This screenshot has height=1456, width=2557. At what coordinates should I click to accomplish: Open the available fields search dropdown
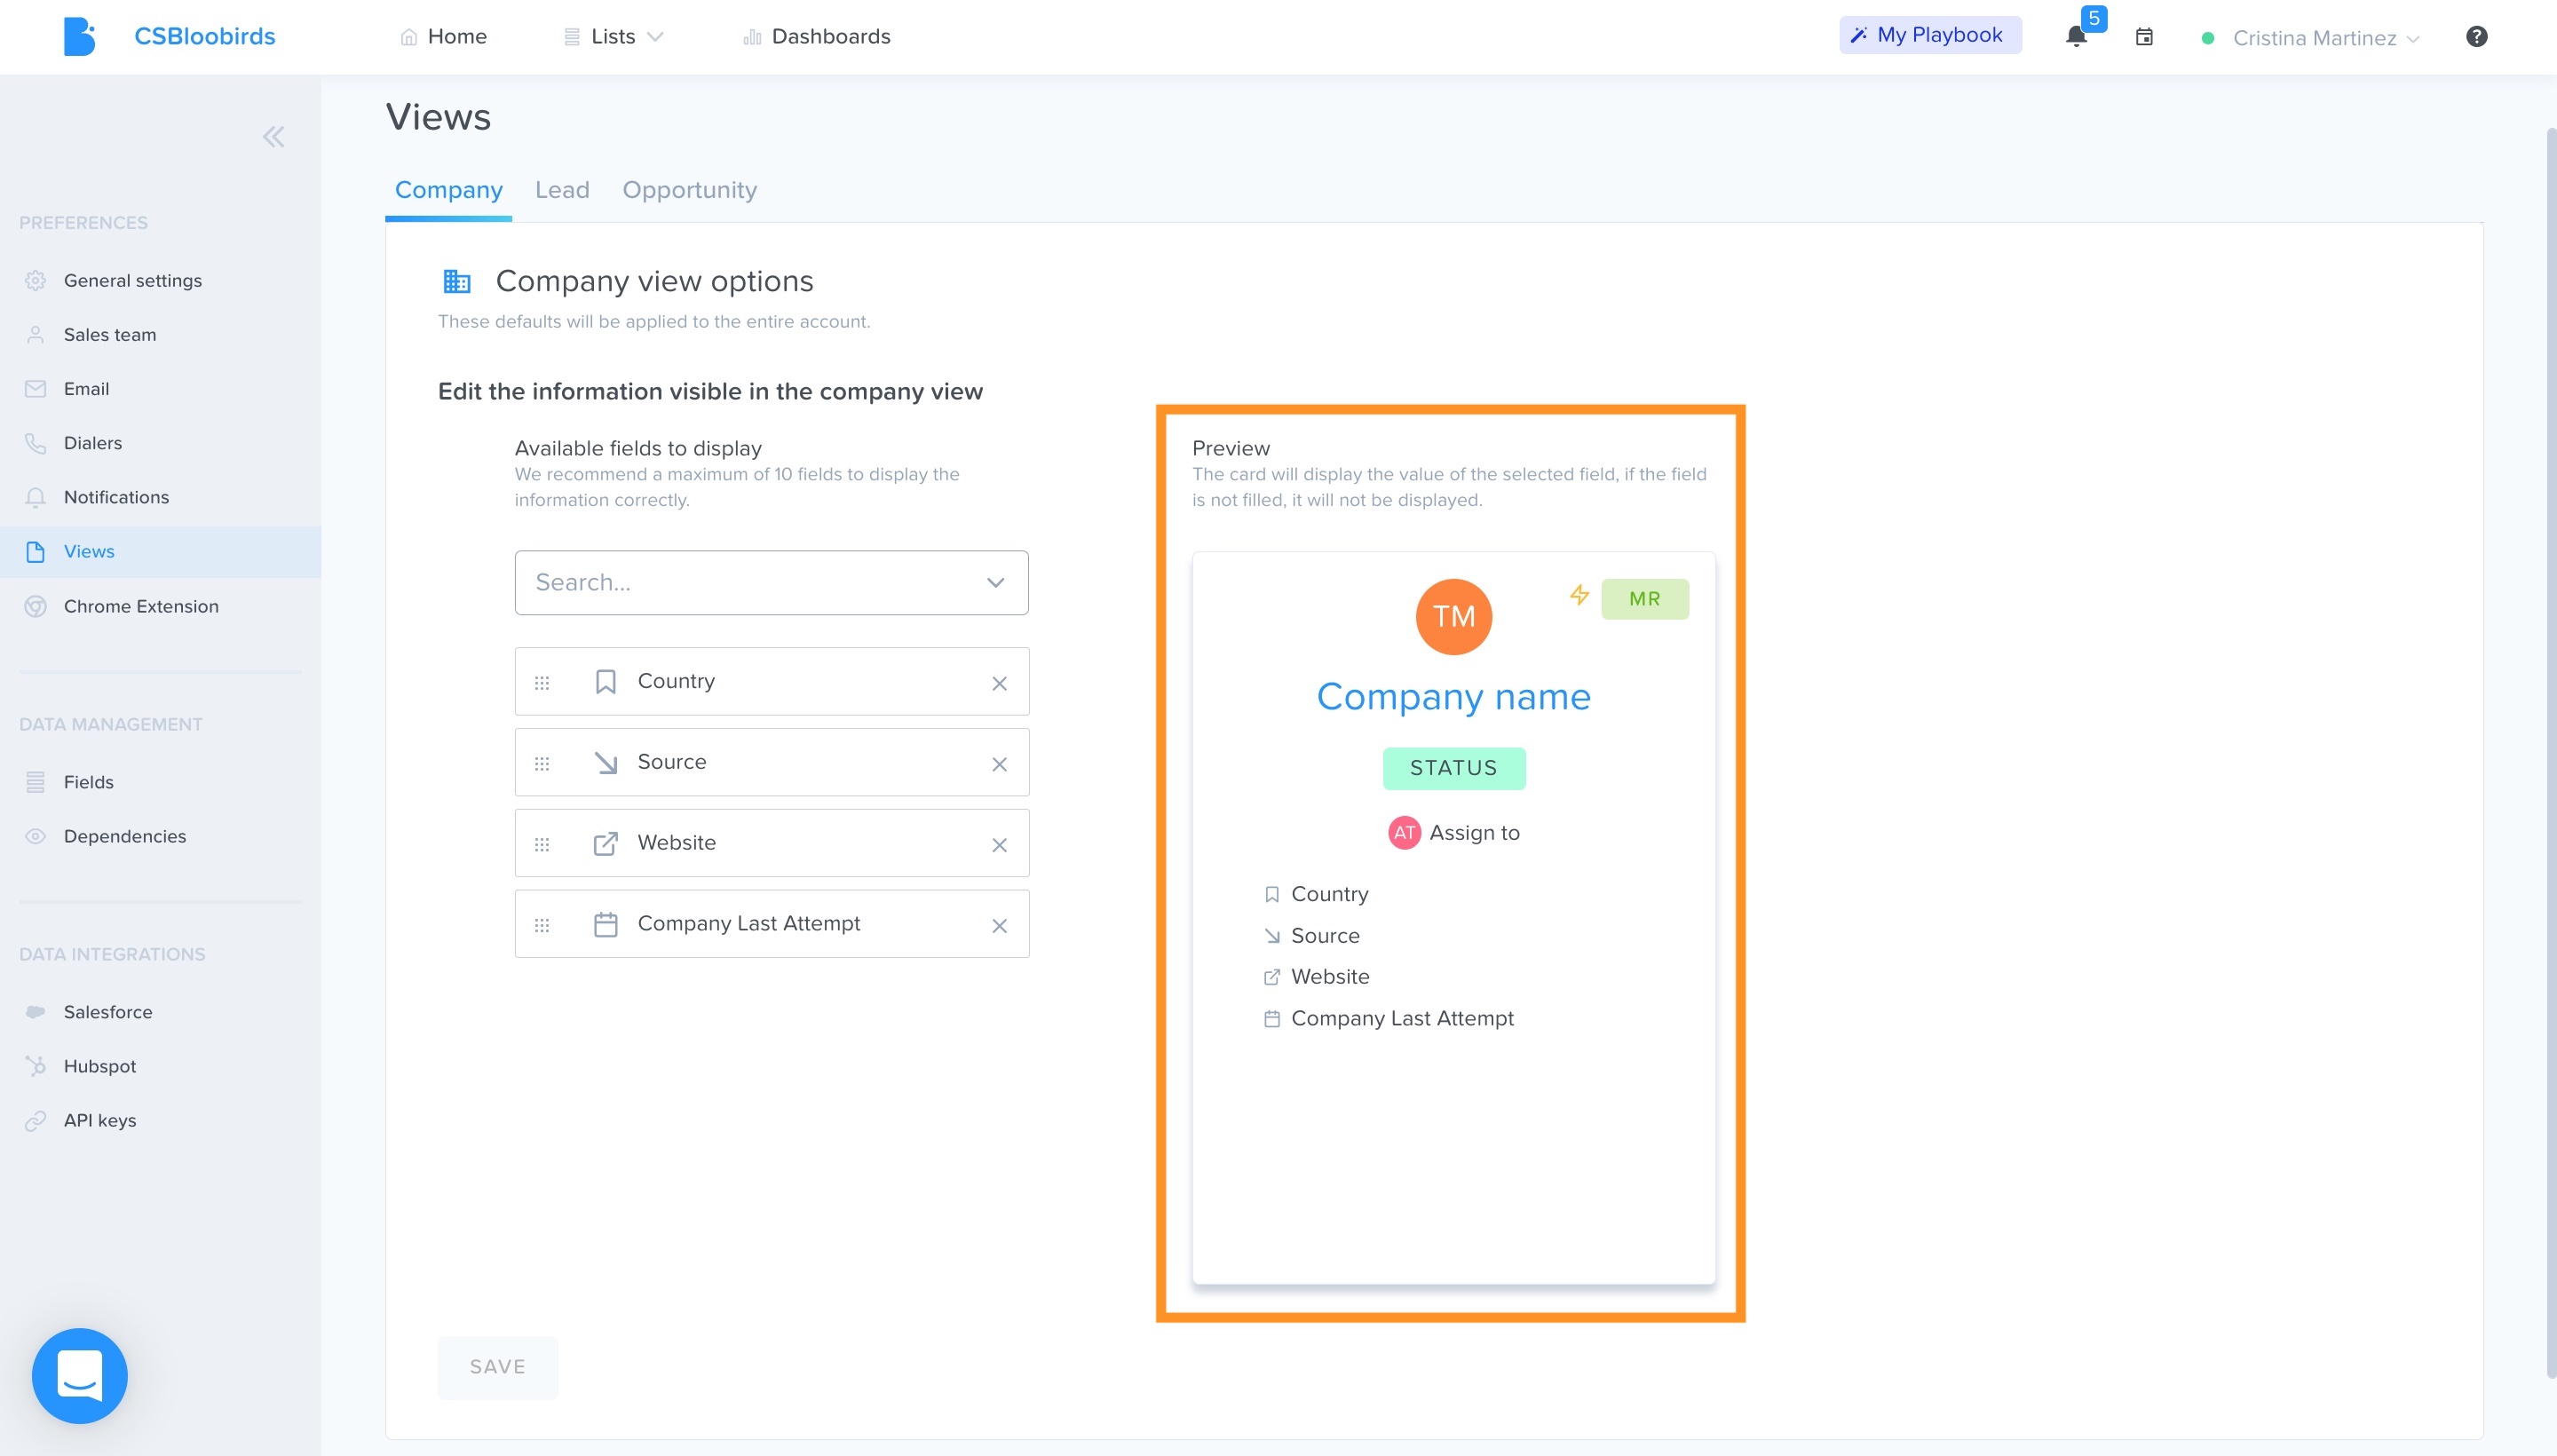(771, 582)
